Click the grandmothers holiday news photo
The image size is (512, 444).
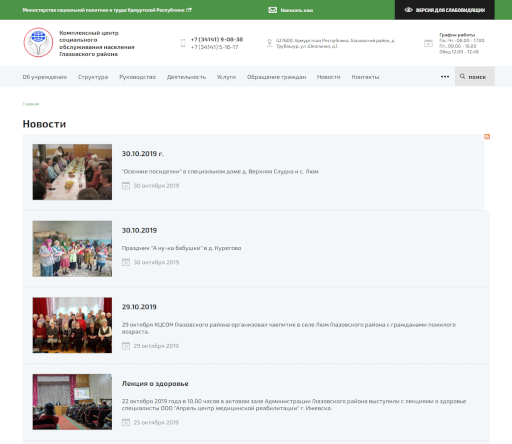coord(72,249)
